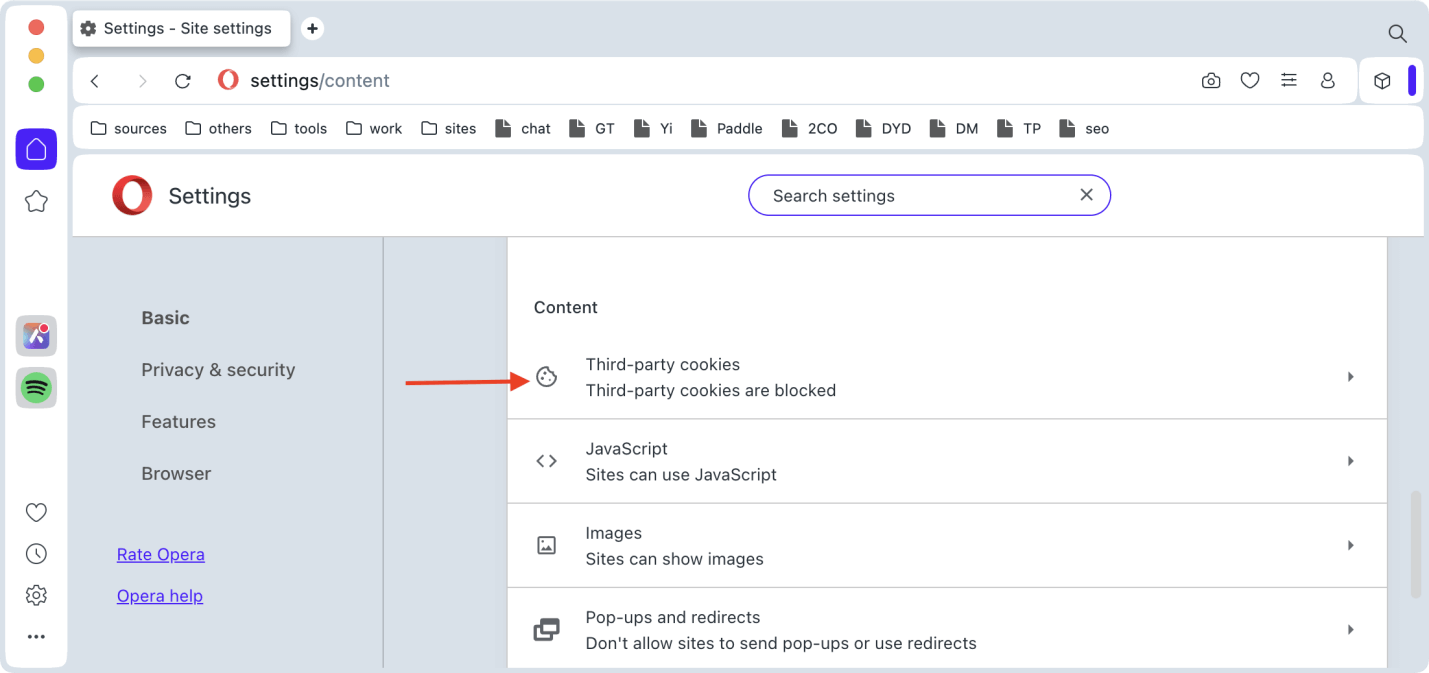Expand the JavaScript setting row
Image resolution: width=1429 pixels, height=673 pixels.
pyautogui.click(x=946, y=461)
